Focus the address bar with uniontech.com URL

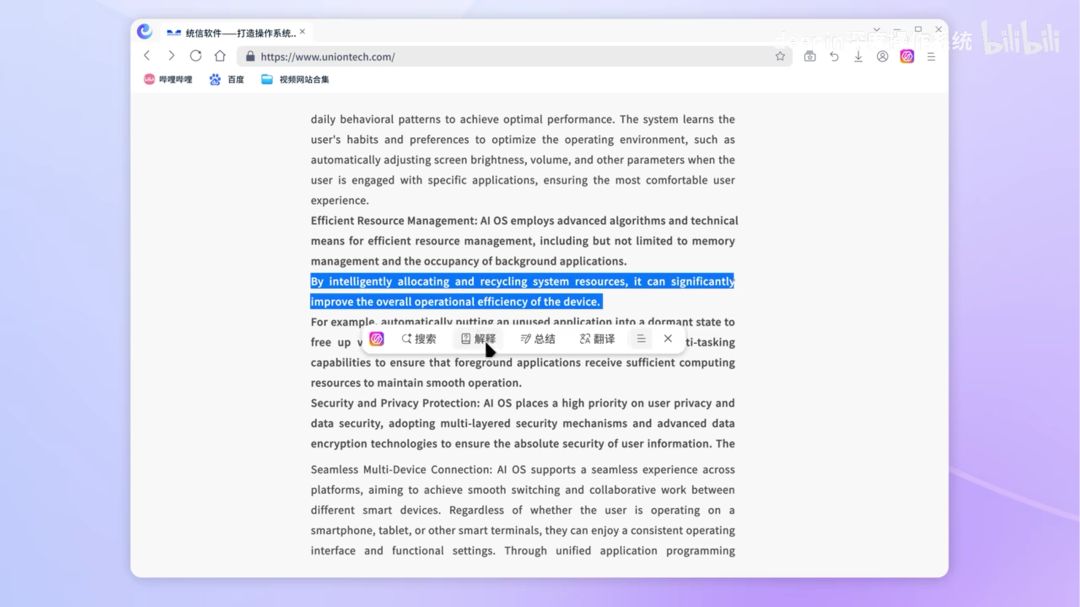click(x=513, y=56)
